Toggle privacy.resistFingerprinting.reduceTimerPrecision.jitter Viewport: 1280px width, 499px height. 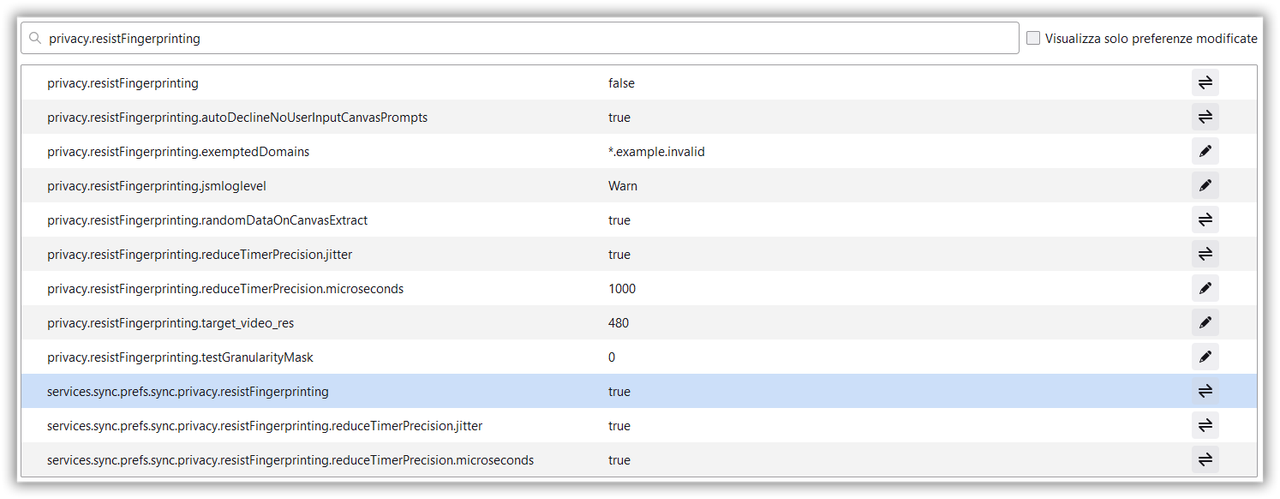[1205, 254]
